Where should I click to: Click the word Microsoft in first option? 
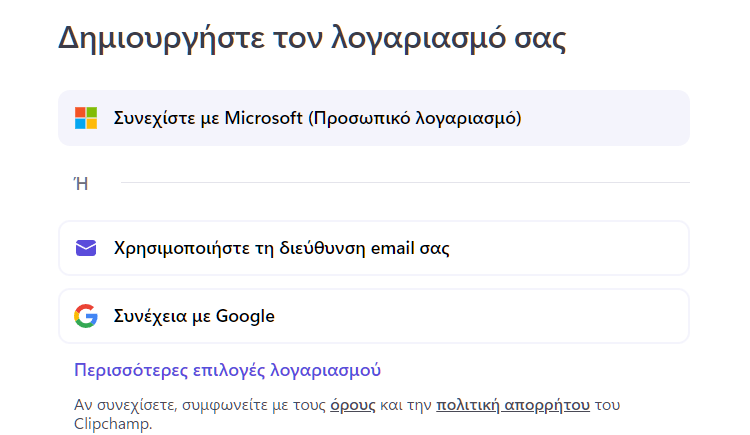point(264,118)
